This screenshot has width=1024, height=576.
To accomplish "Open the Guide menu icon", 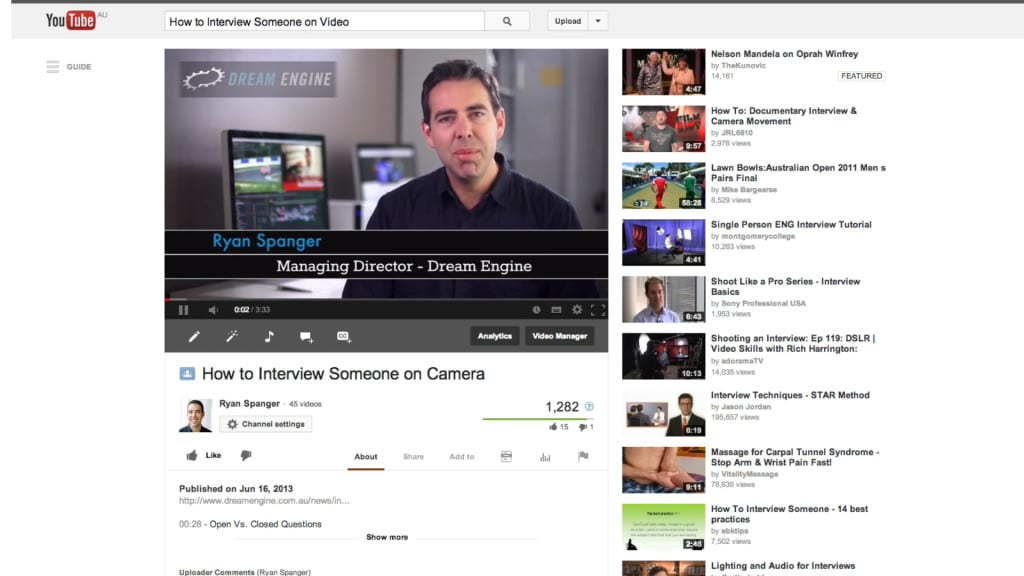I will 53,67.
